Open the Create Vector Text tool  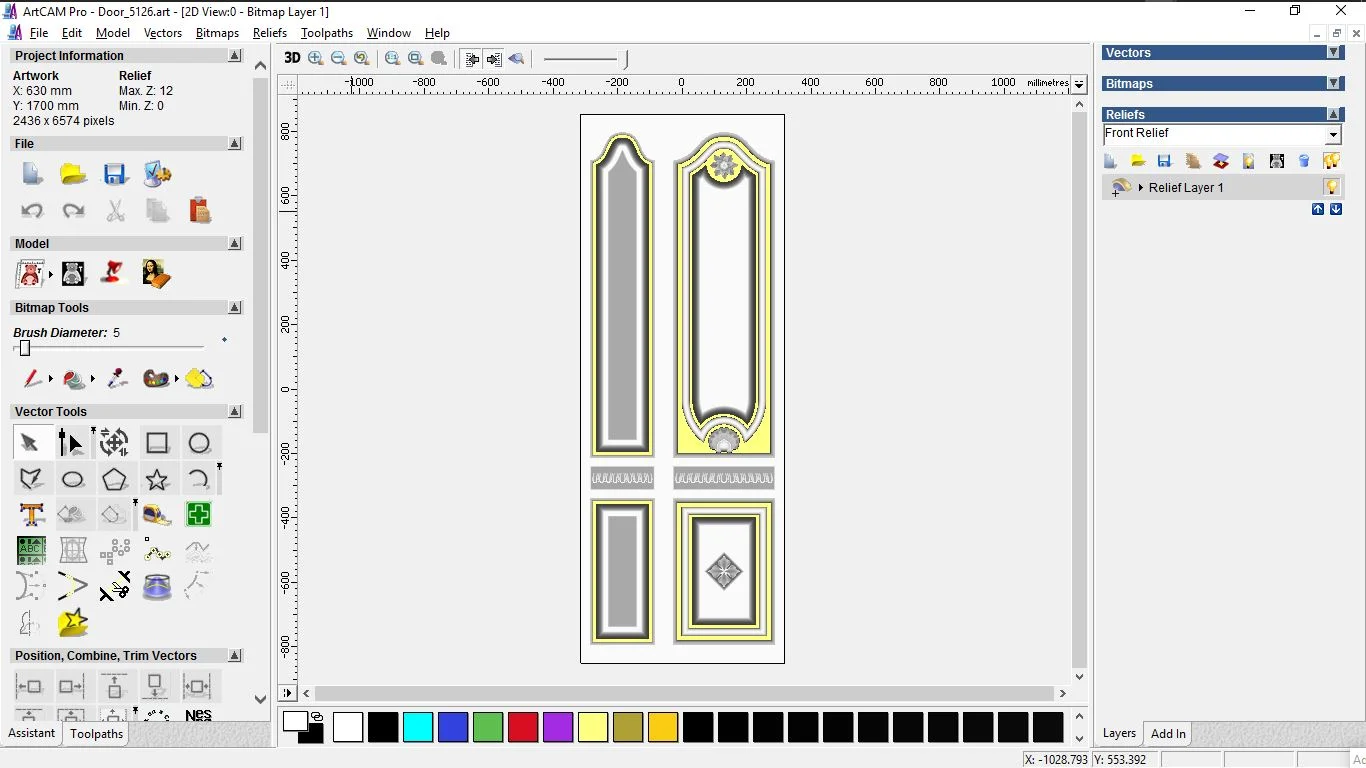(31, 514)
